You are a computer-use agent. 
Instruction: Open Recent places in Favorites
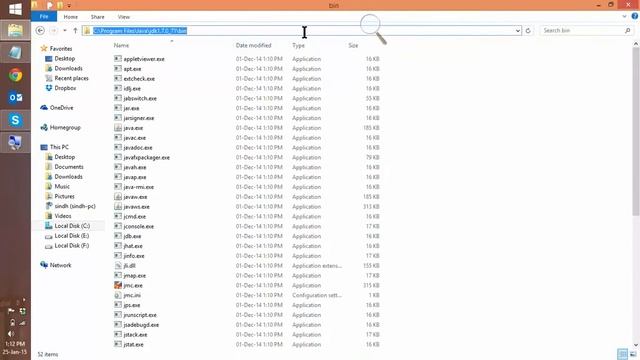click(71, 78)
